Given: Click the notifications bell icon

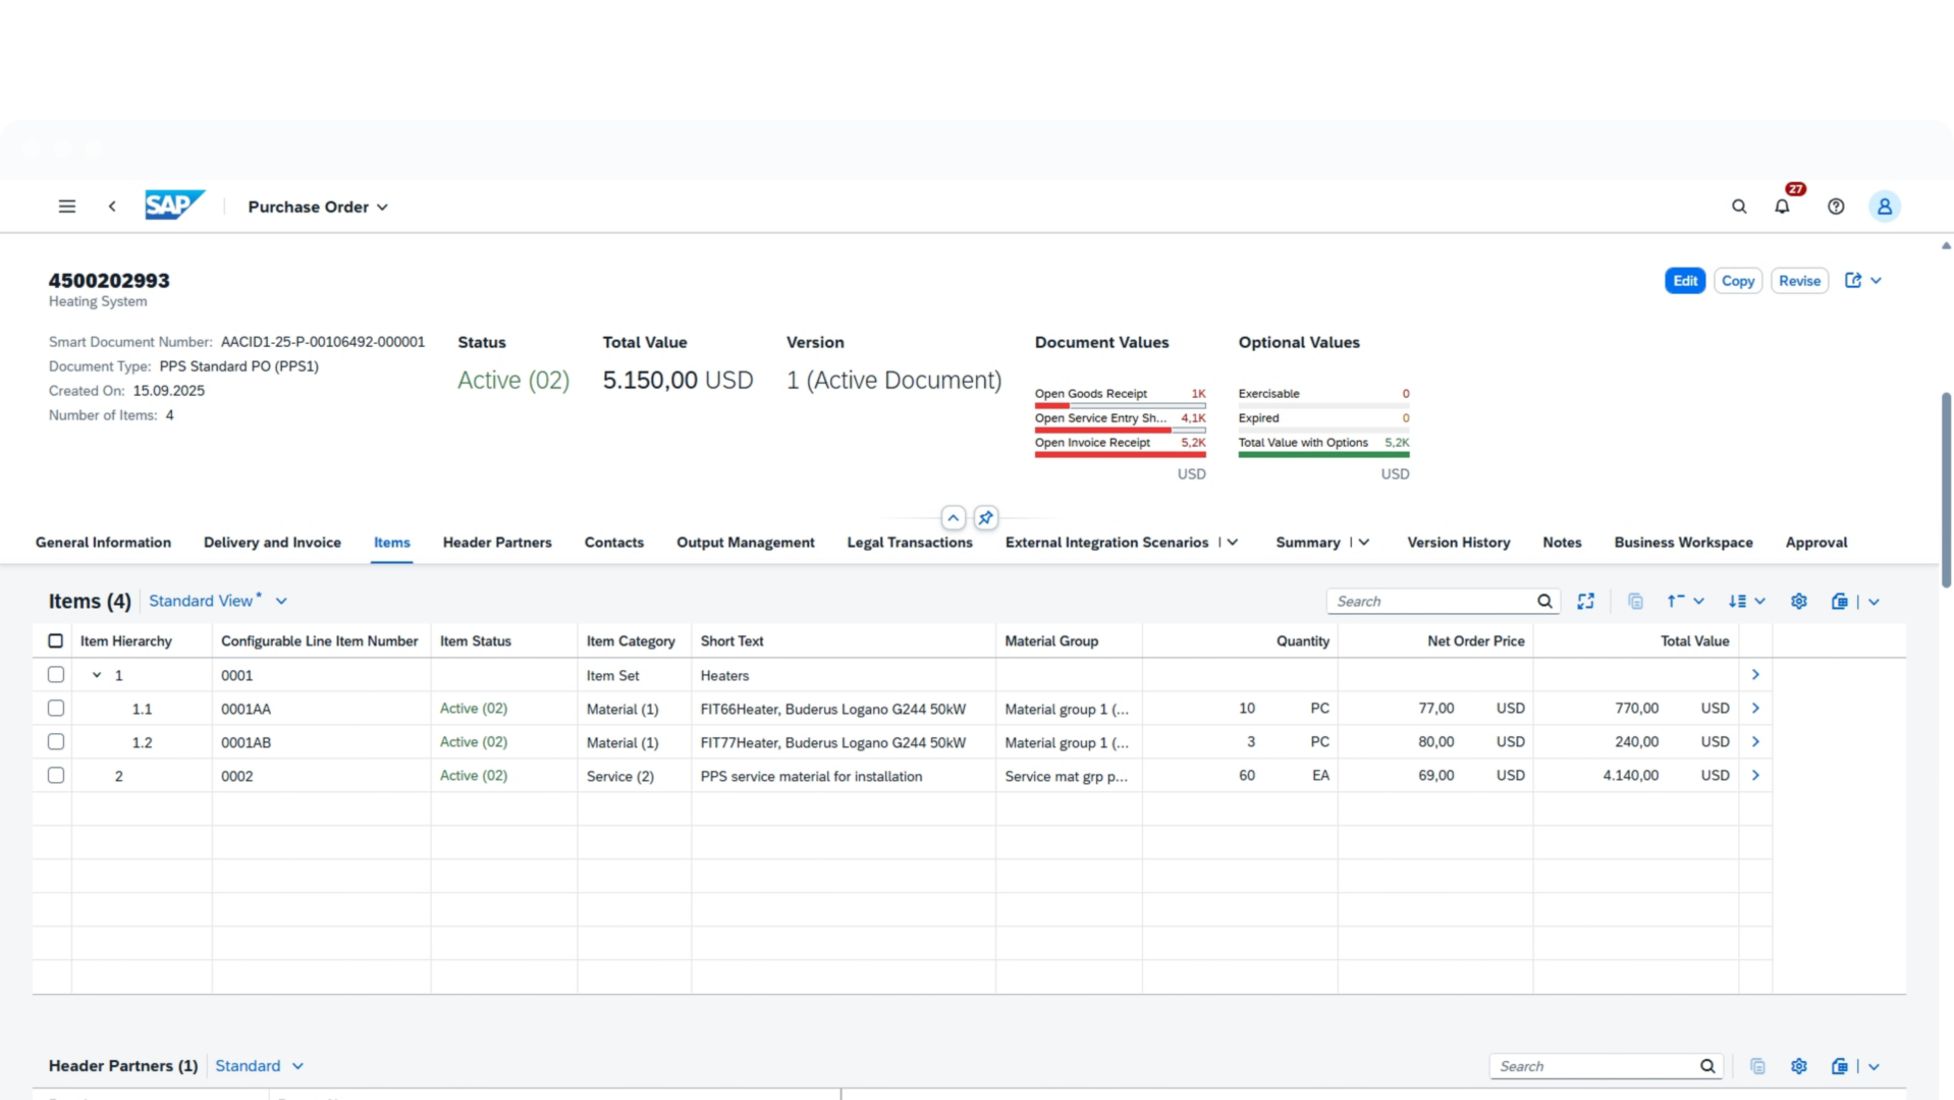Looking at the screenshot, I should click(1782, 206).
